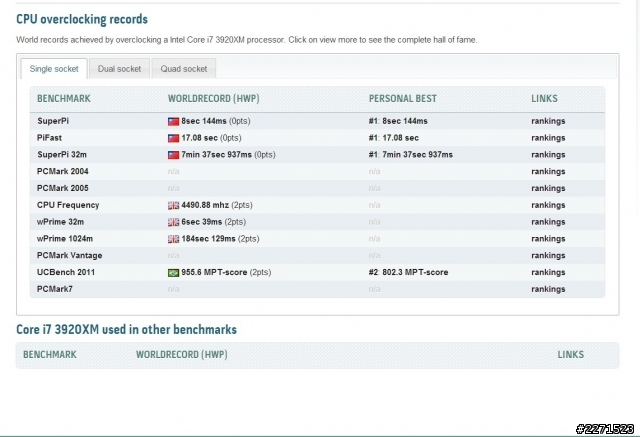Viewport: 640px width, 437px height.
Task: Open the Quad socket tab
Action: click(184, 69)
